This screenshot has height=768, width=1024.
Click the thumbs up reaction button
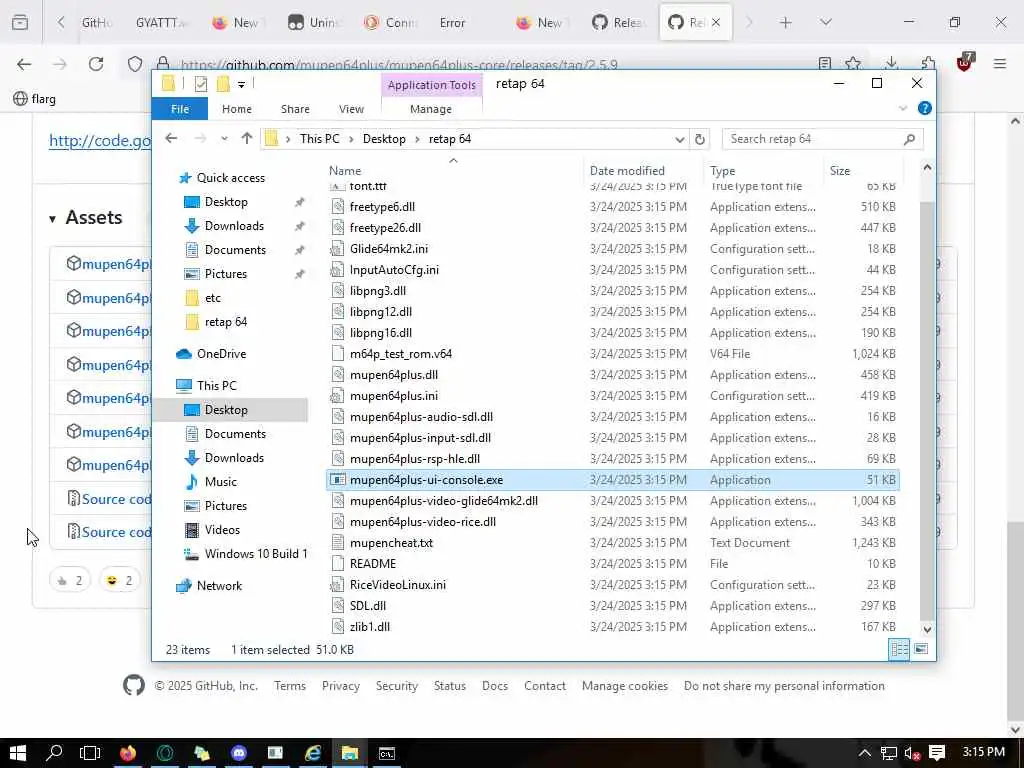click(x=70, y=580)
